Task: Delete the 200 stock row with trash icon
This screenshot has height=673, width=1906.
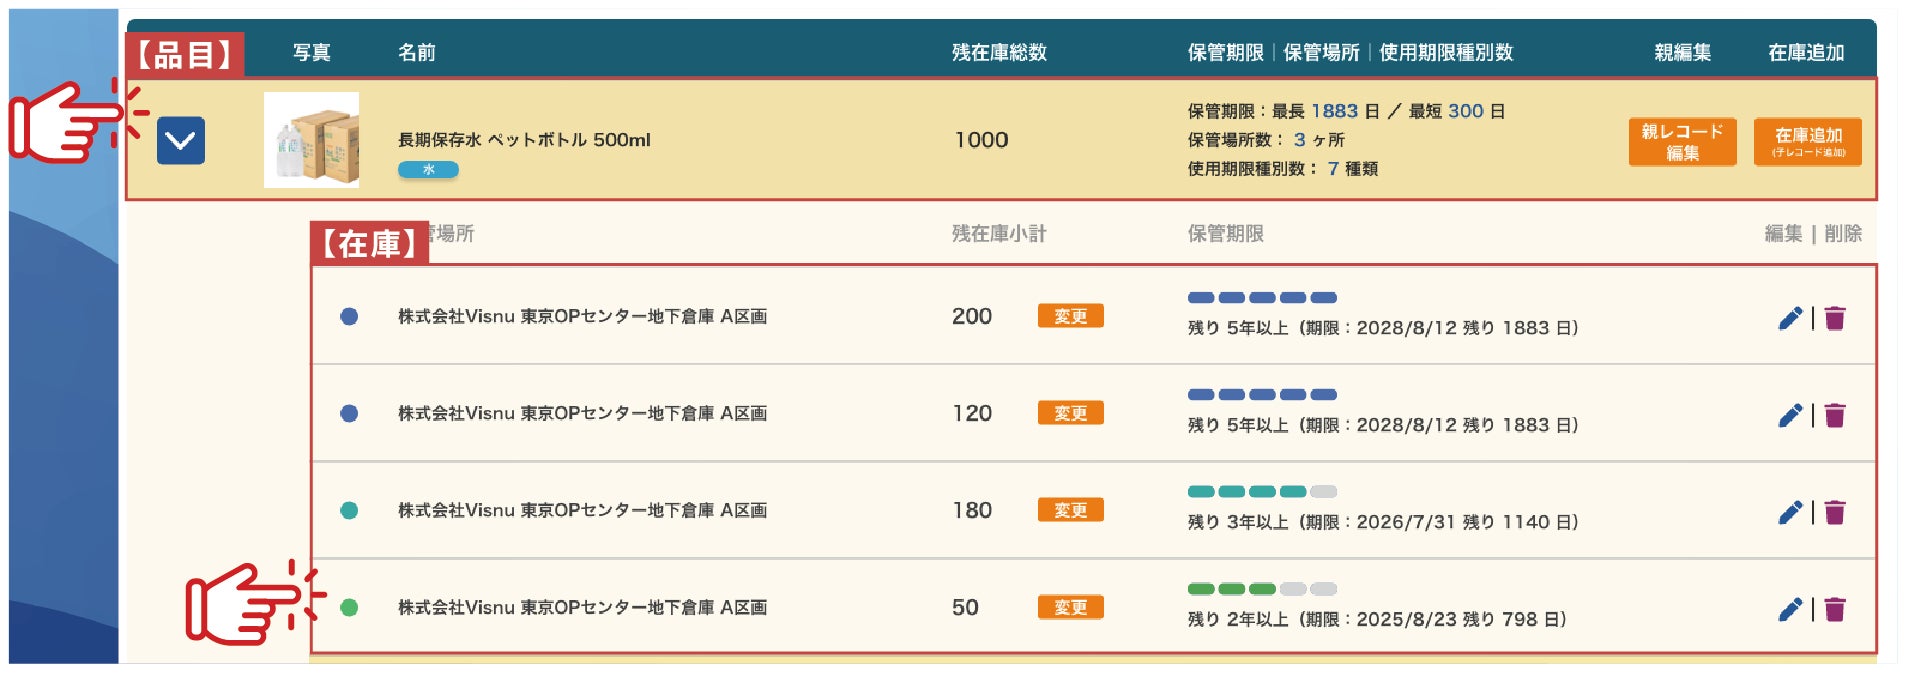Action: click(x=1835, y=318)
